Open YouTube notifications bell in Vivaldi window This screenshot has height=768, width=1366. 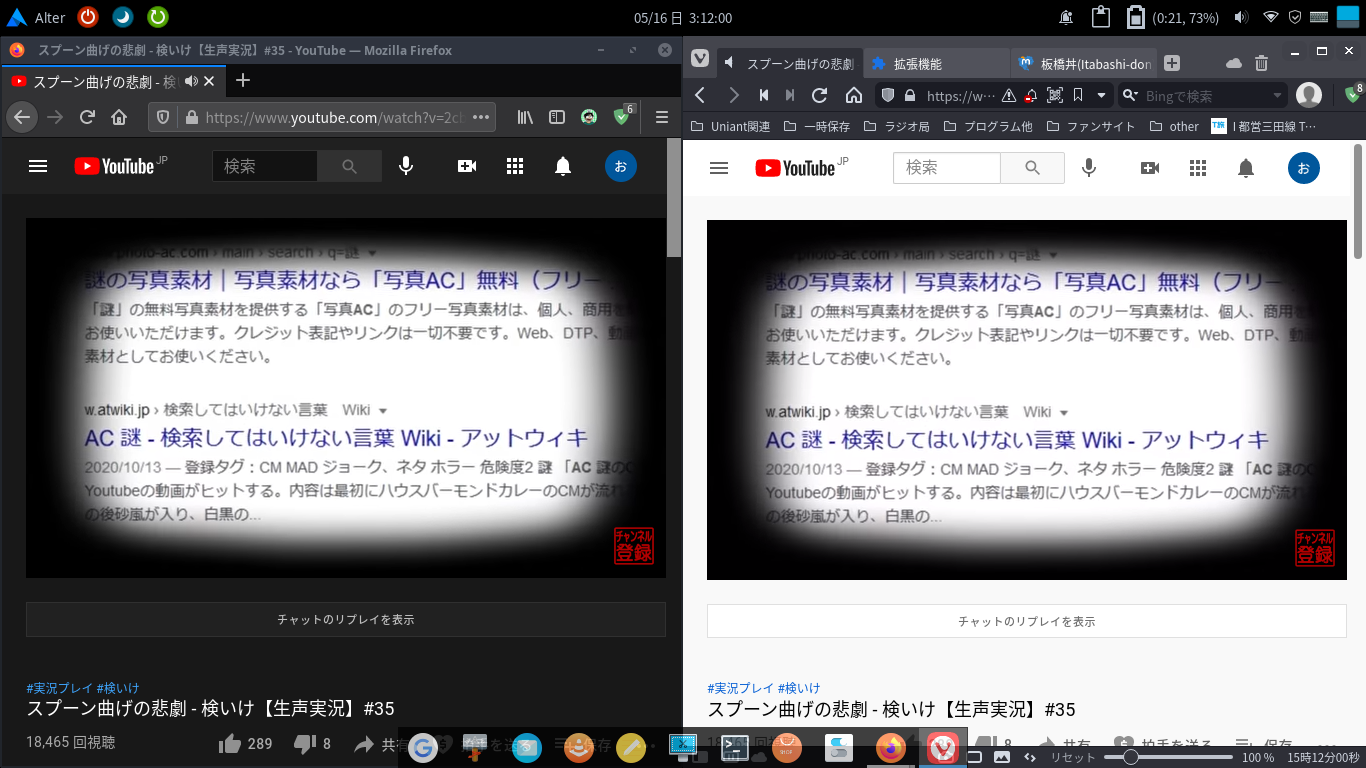pos(1245,168)
